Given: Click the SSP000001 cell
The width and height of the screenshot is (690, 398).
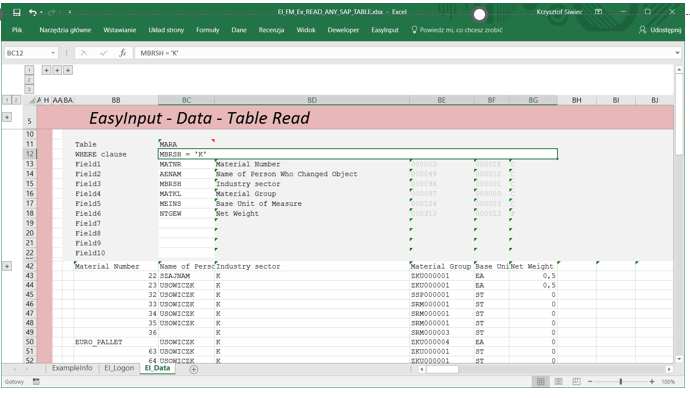Looking at the screenshot, I should (442, 295).
